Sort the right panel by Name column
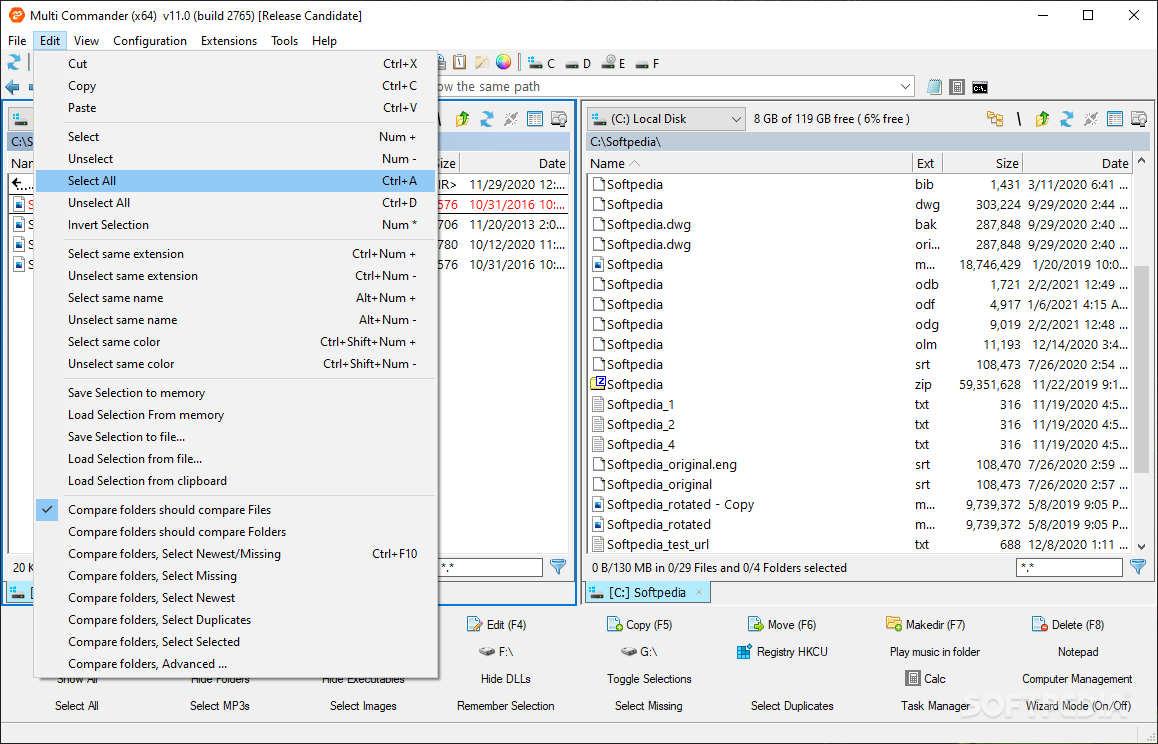The image size is (1158, 744). point(750,163)
